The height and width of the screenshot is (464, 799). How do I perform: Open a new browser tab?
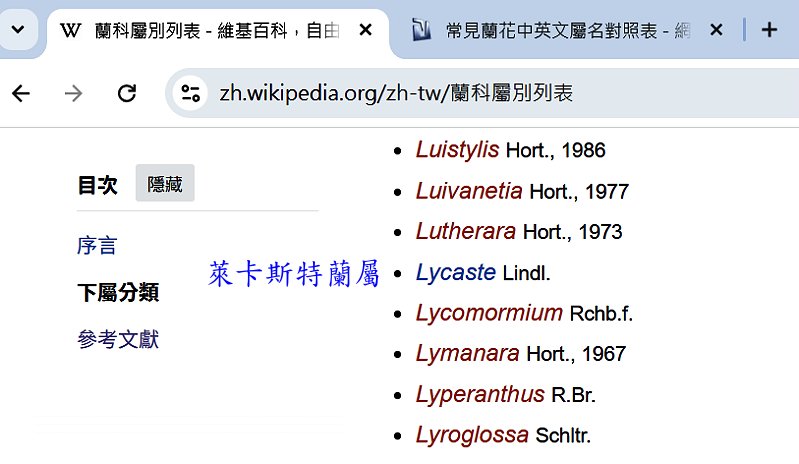click(769, 30)
